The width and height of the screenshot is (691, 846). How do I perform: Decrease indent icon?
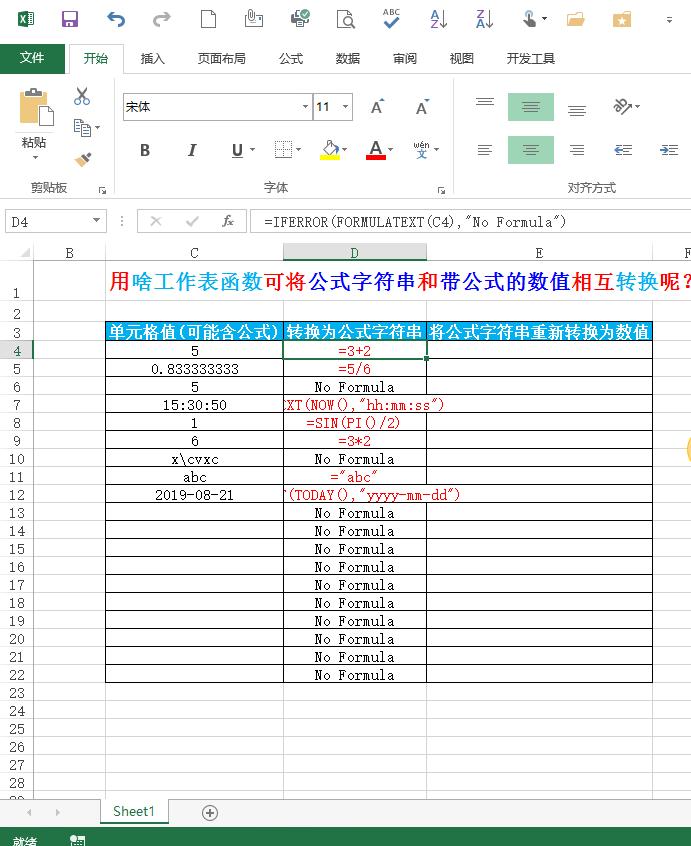coord(623,150)
